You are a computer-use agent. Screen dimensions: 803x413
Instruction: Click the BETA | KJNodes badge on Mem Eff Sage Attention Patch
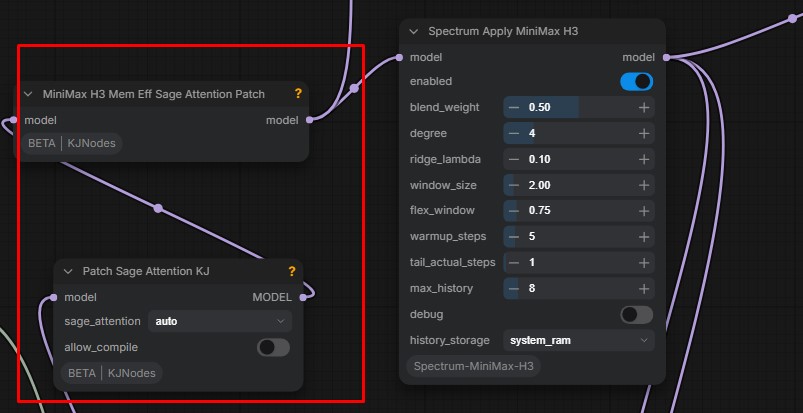pos(72,143)
